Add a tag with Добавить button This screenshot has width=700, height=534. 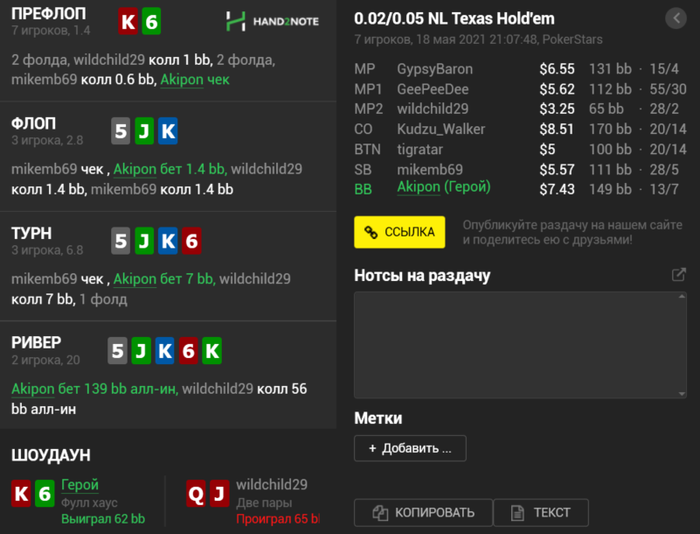tap(410, 448)
